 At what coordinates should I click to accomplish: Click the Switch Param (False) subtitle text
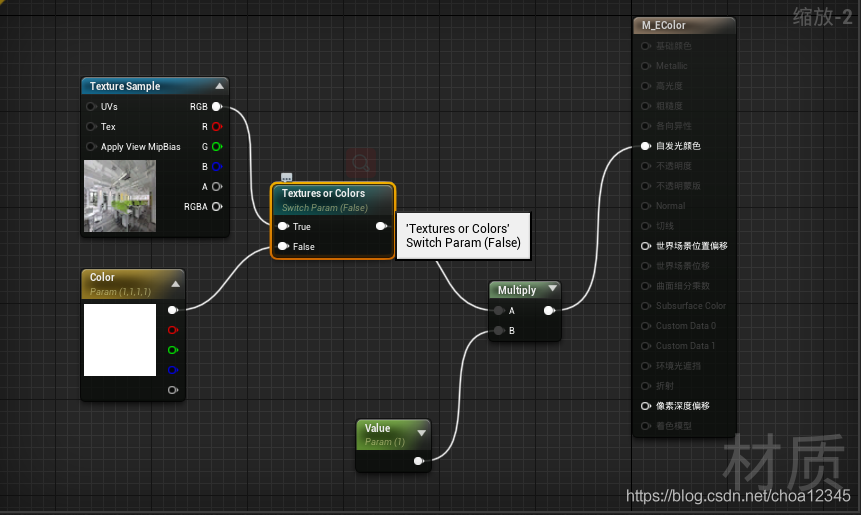(x=325, y=208)
